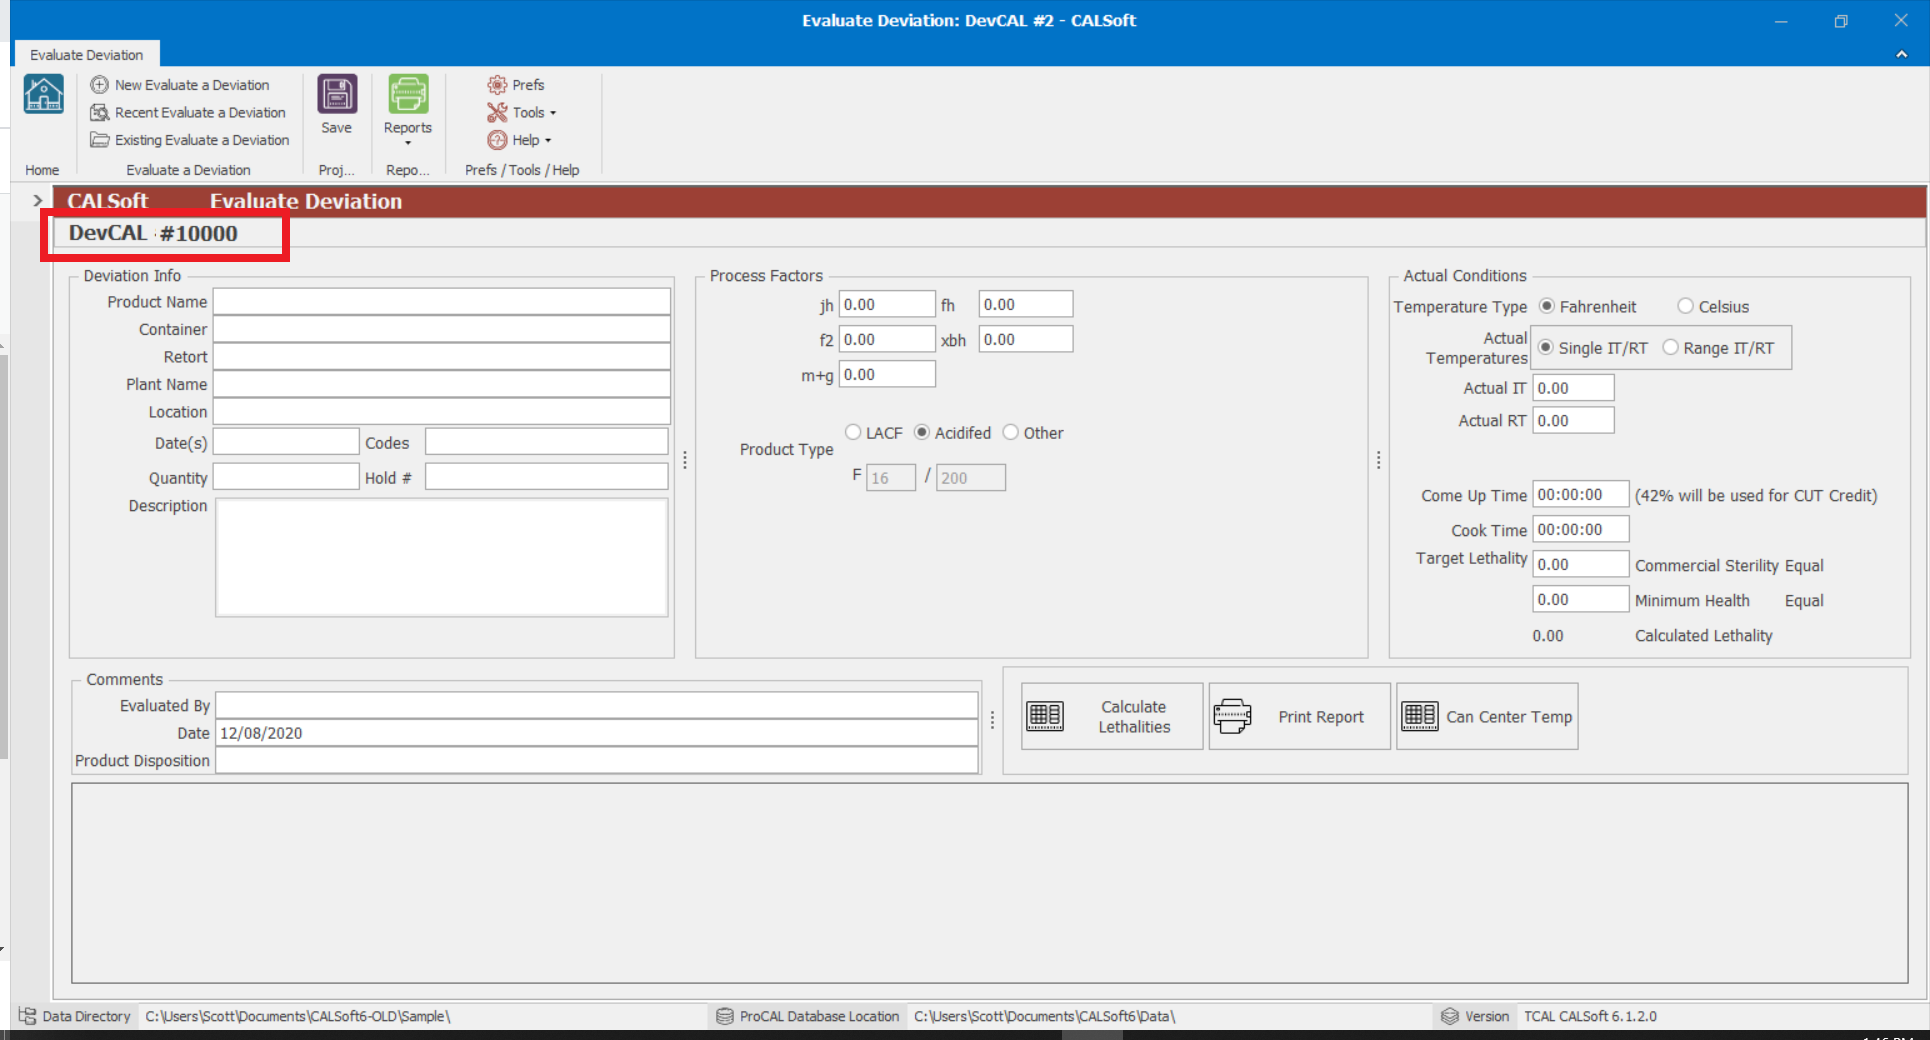Click the Cook Time field
This screenshot has width=1930, height=1040.
coord(1581,529)
